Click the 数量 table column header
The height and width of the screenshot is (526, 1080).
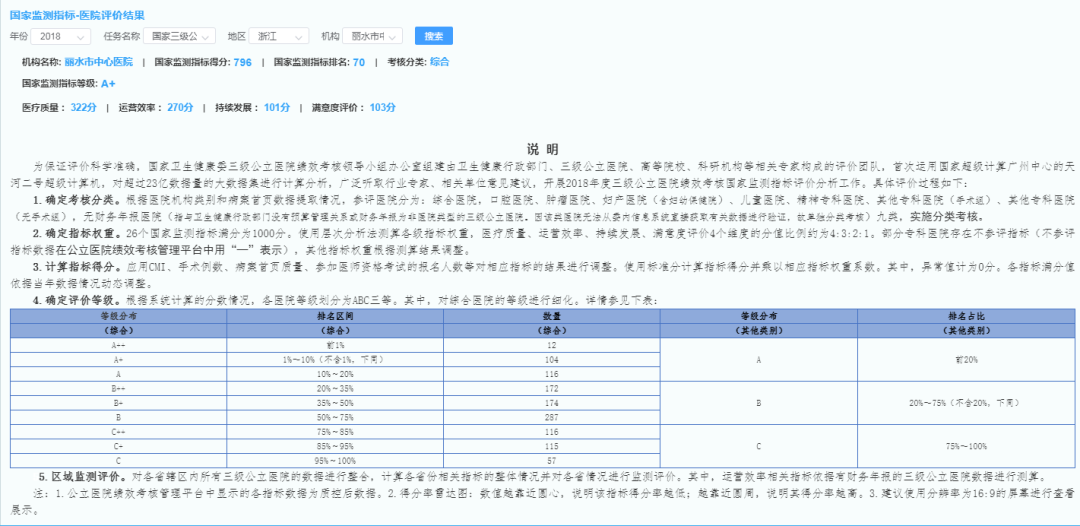point(552,315)
